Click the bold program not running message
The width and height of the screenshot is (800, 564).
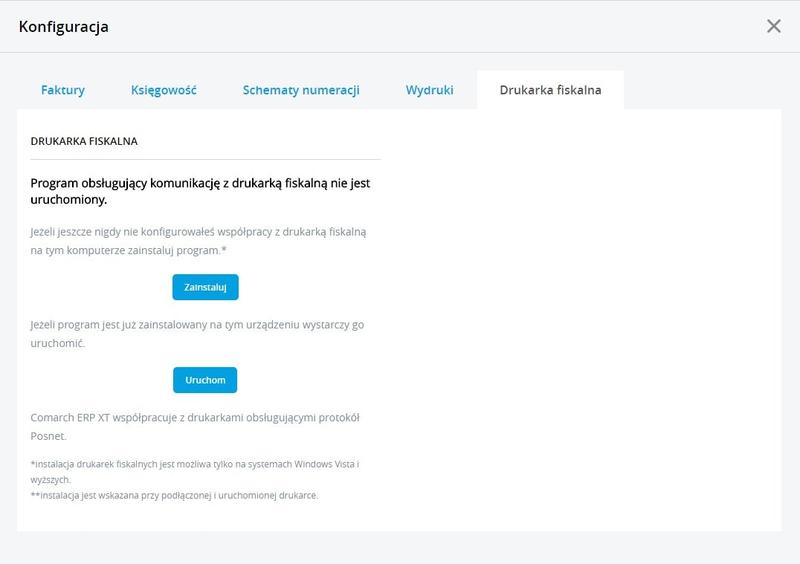click(x=200, y=191)
